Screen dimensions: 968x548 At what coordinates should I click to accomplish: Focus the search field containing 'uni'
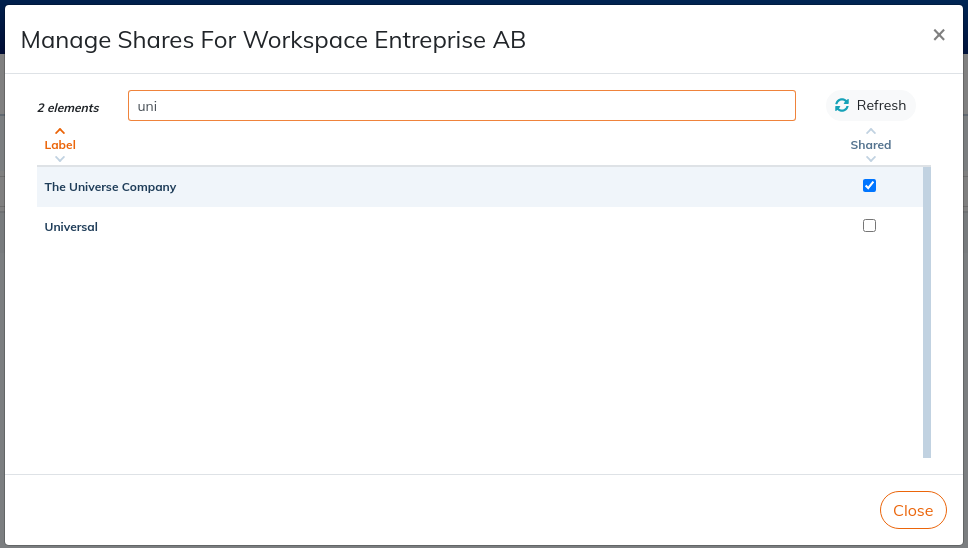[x=462, y=106]
